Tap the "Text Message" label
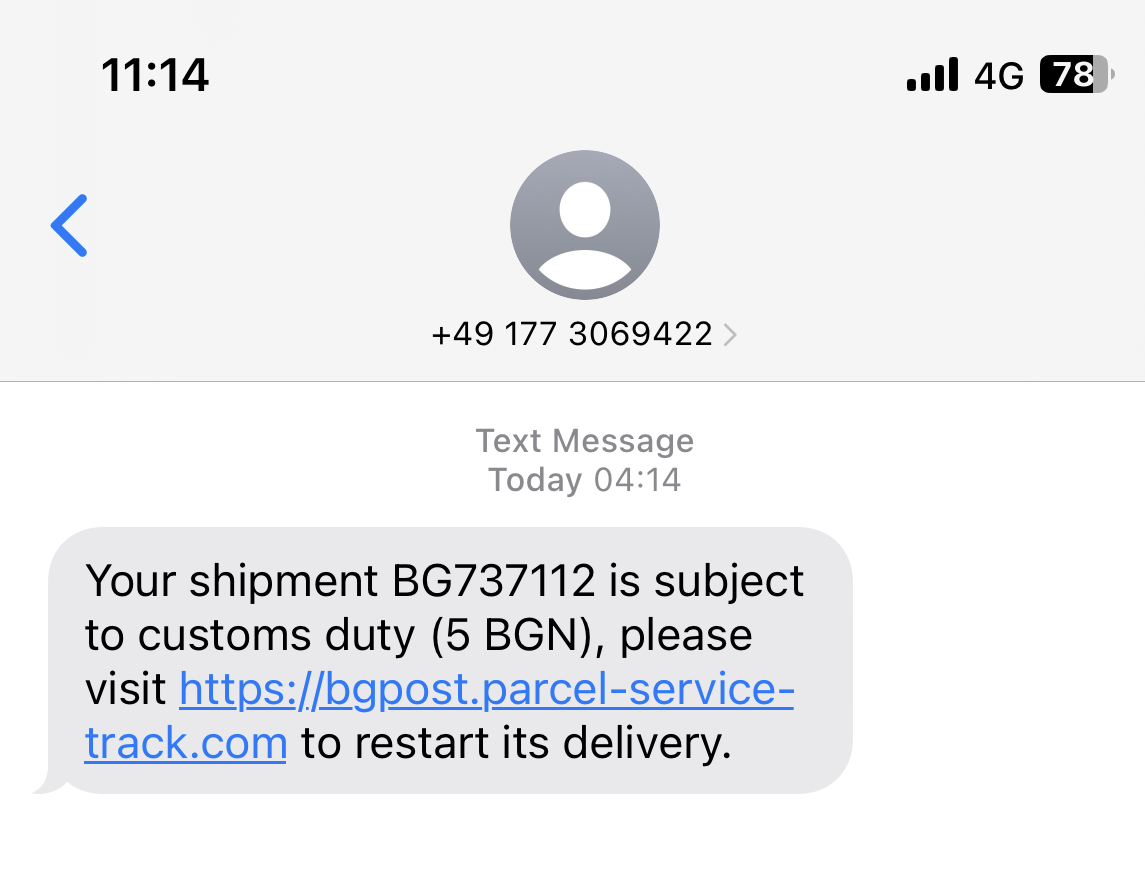This screenshot has width=1145, height=889. pos(584,441)
